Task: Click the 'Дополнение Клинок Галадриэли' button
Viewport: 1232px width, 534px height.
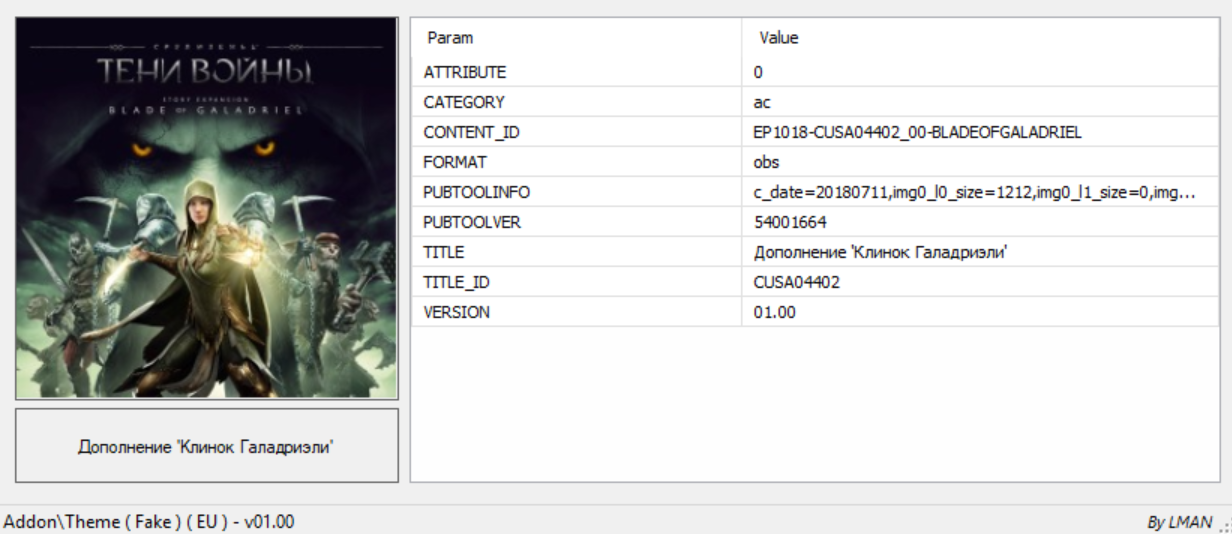Action: click(207, 446)
